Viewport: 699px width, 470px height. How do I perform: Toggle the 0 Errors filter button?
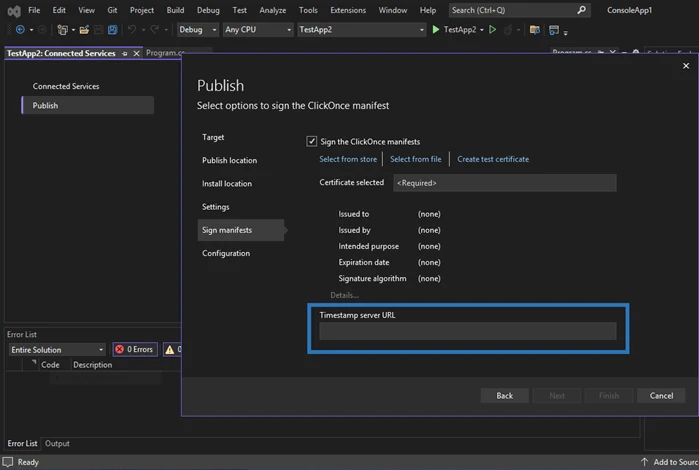pyautogui.click(x=134, y=350)
